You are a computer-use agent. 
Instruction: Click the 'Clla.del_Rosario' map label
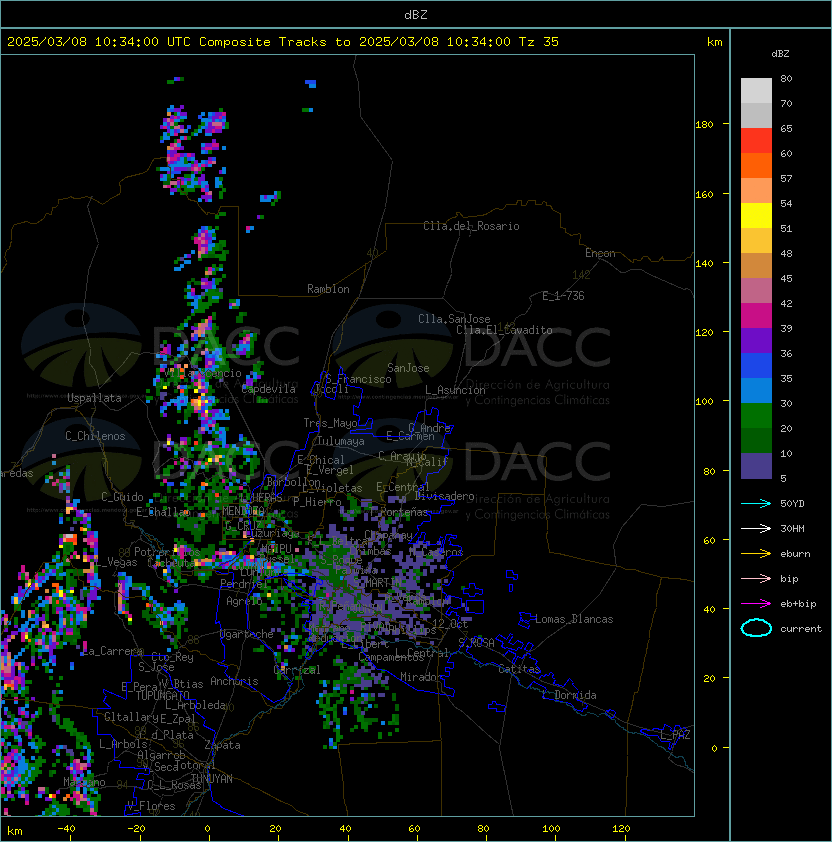(x=471, y=226)
